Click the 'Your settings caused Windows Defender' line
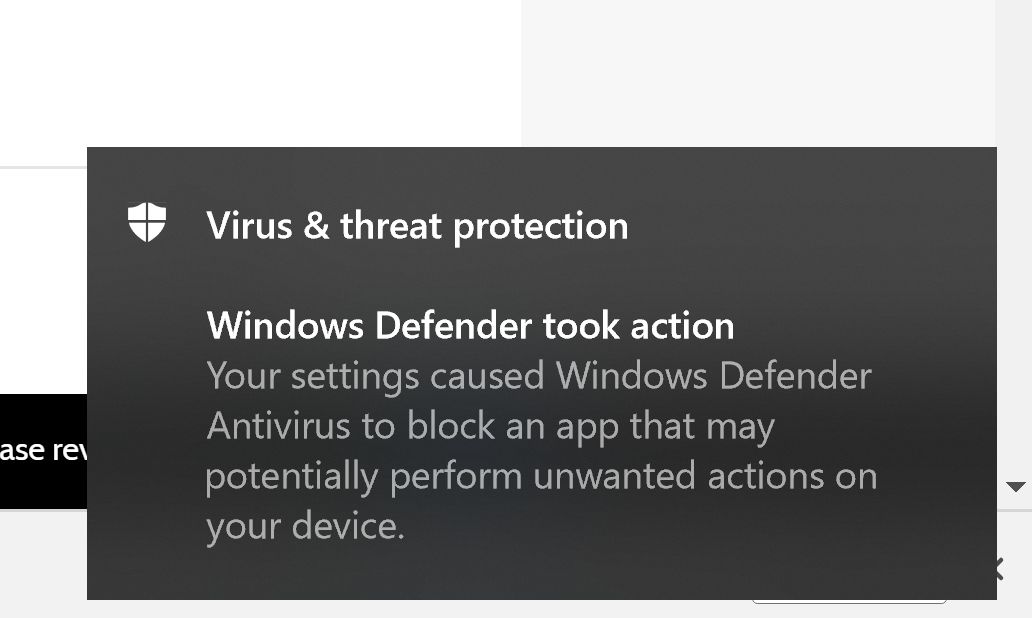This screenshot has width=1032, height=618. point(539,377)
